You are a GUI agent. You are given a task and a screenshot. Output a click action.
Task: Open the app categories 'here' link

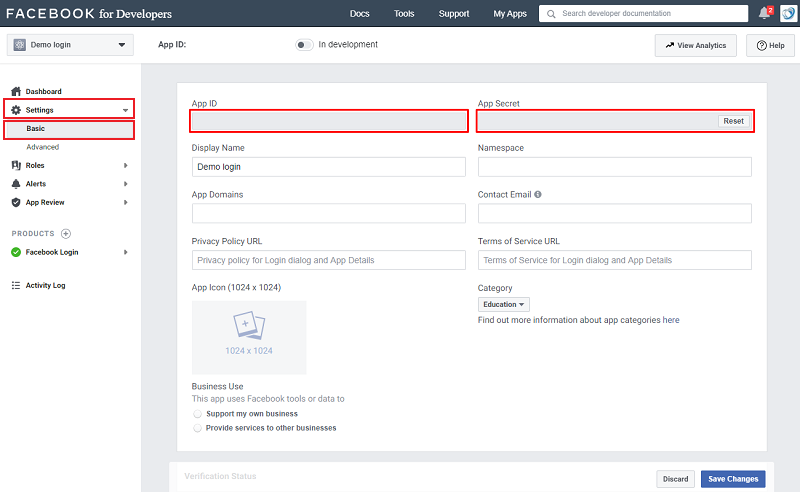671,320
